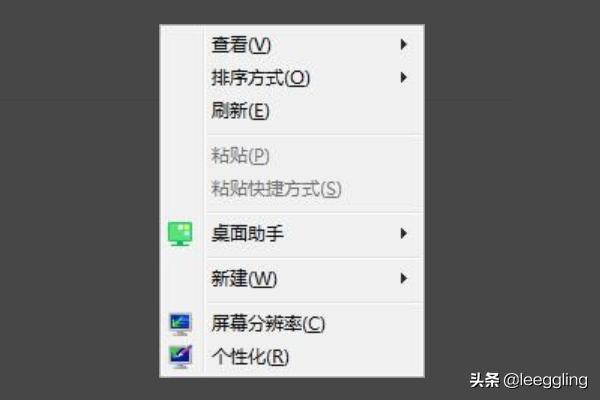
Task: Click the 头条 watermark text
Action: (x=484, y=380)
